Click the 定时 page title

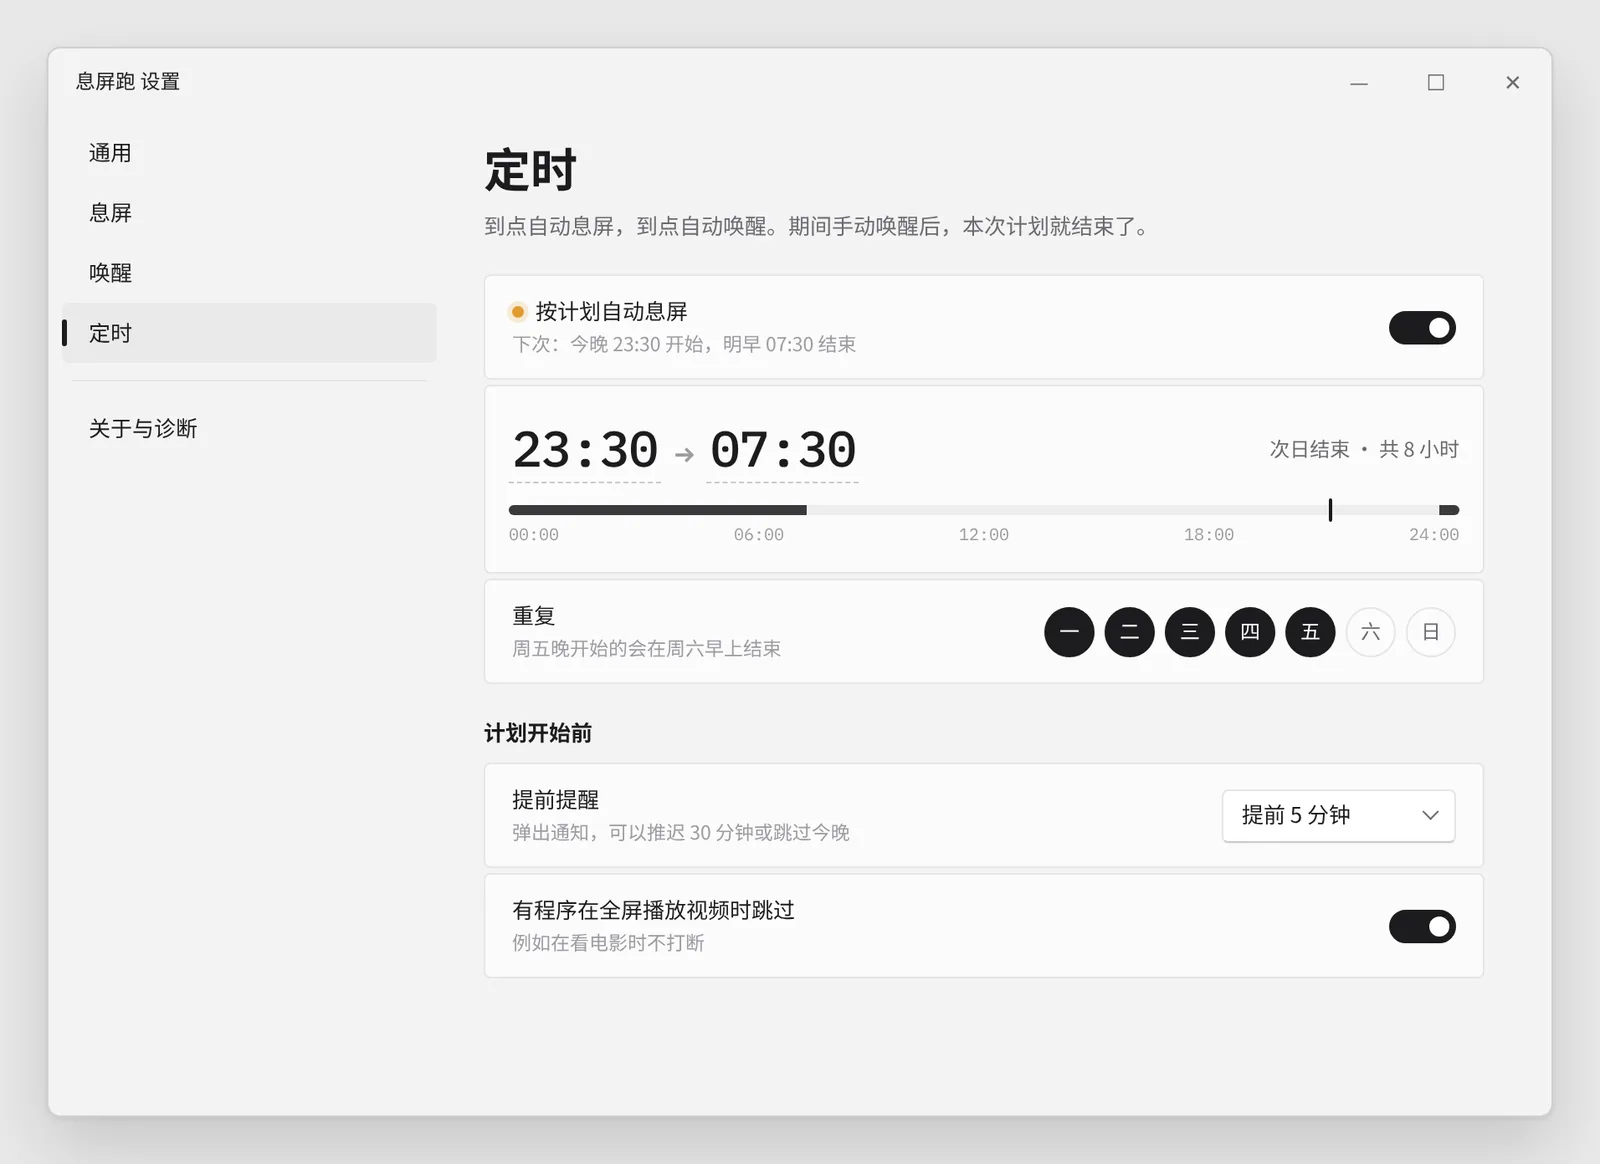530,170
